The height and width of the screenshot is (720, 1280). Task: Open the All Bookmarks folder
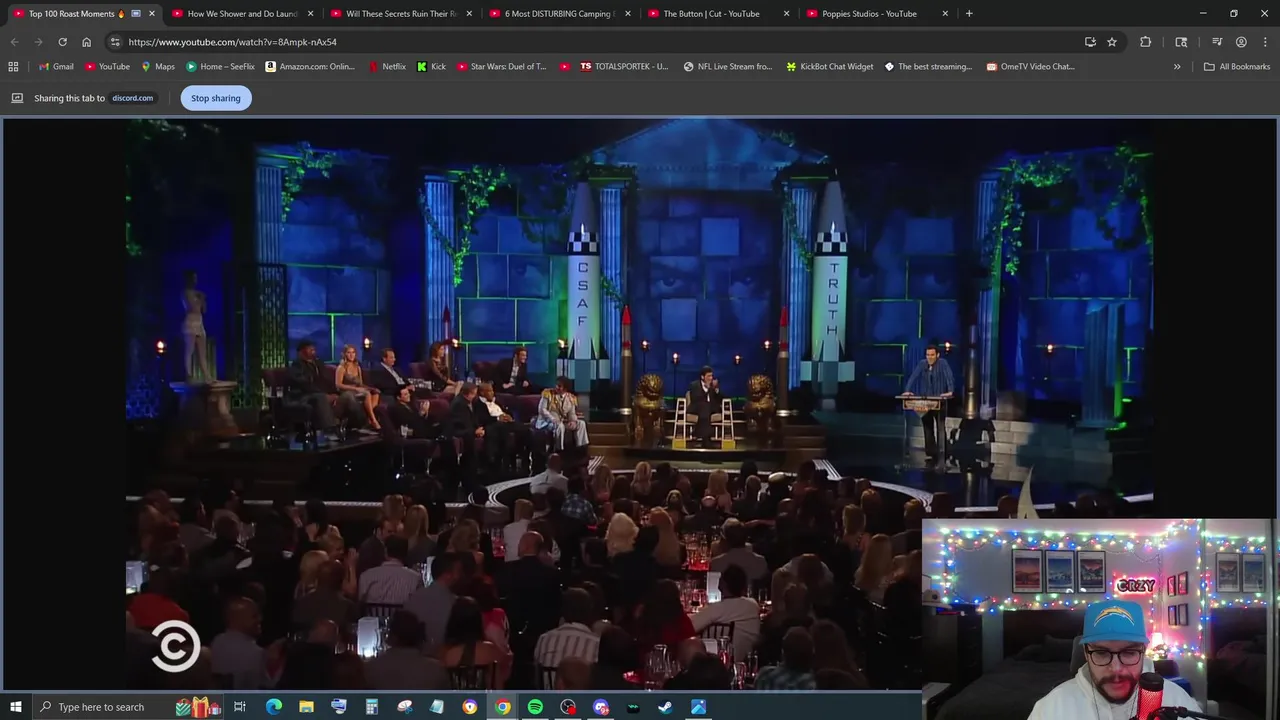[x=1237, y=67]
